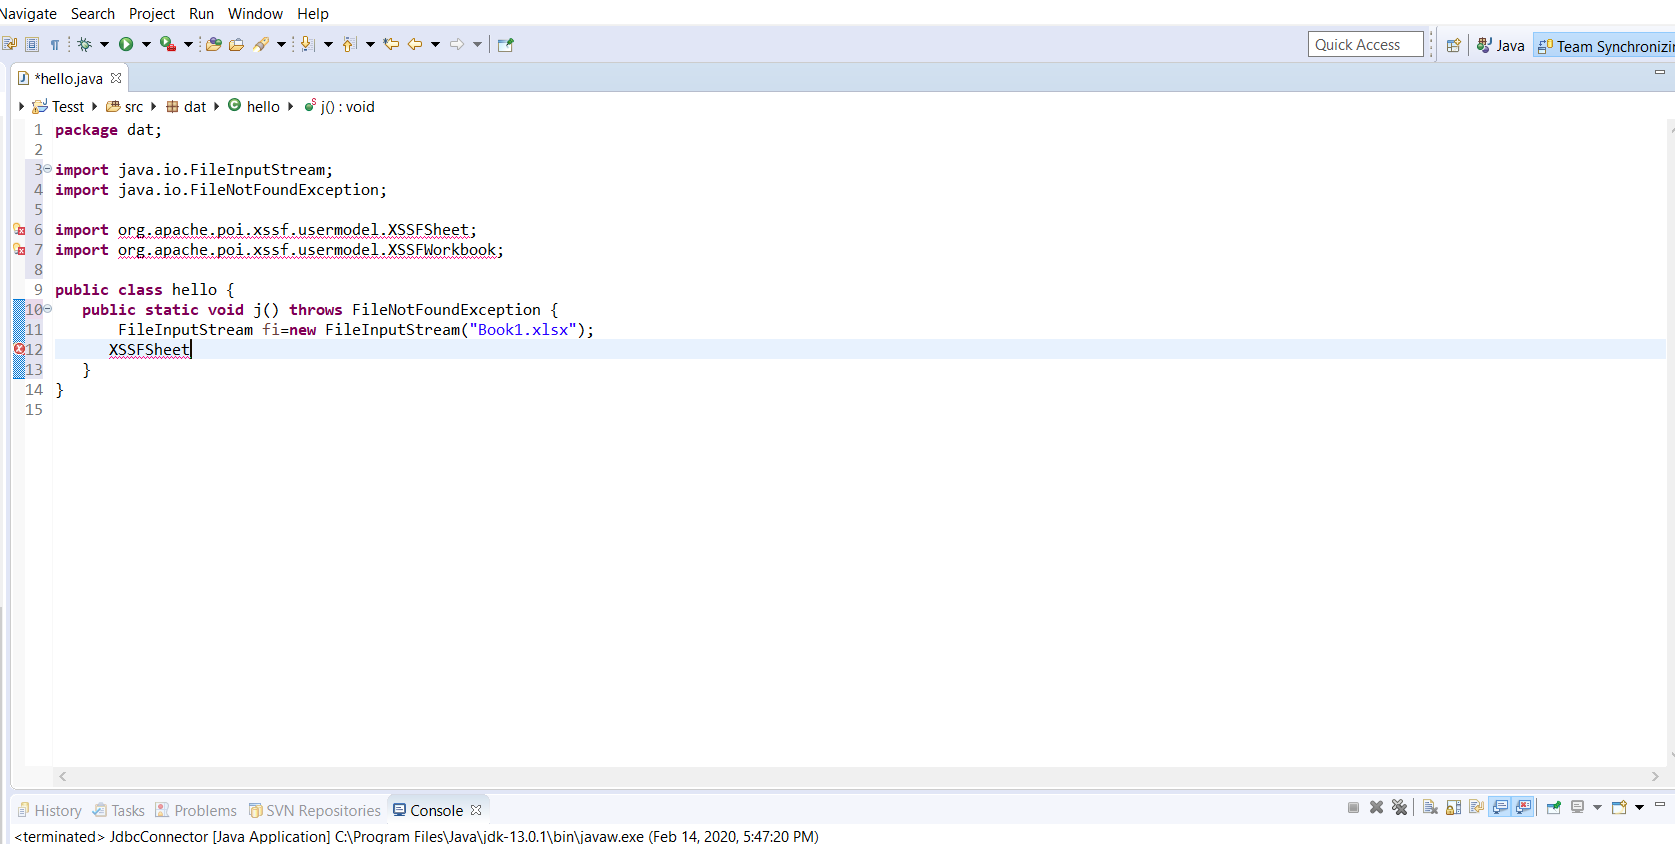
Task: Toggle Scroll Lock in Console toolbar
Action: pyautogui.click(x=1453, y=808)
